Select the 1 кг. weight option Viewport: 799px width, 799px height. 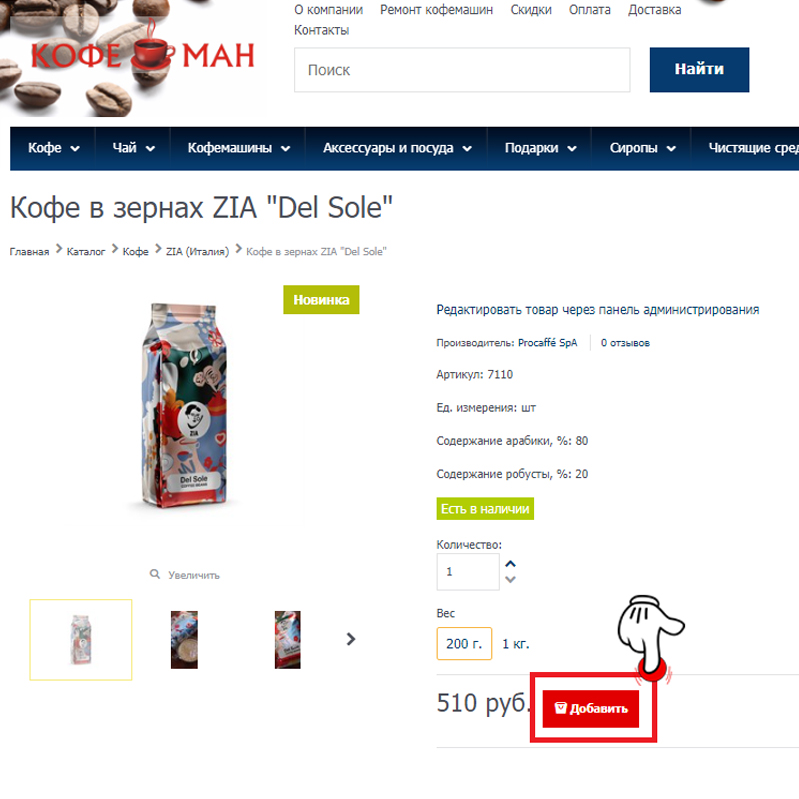click(516, 644)
